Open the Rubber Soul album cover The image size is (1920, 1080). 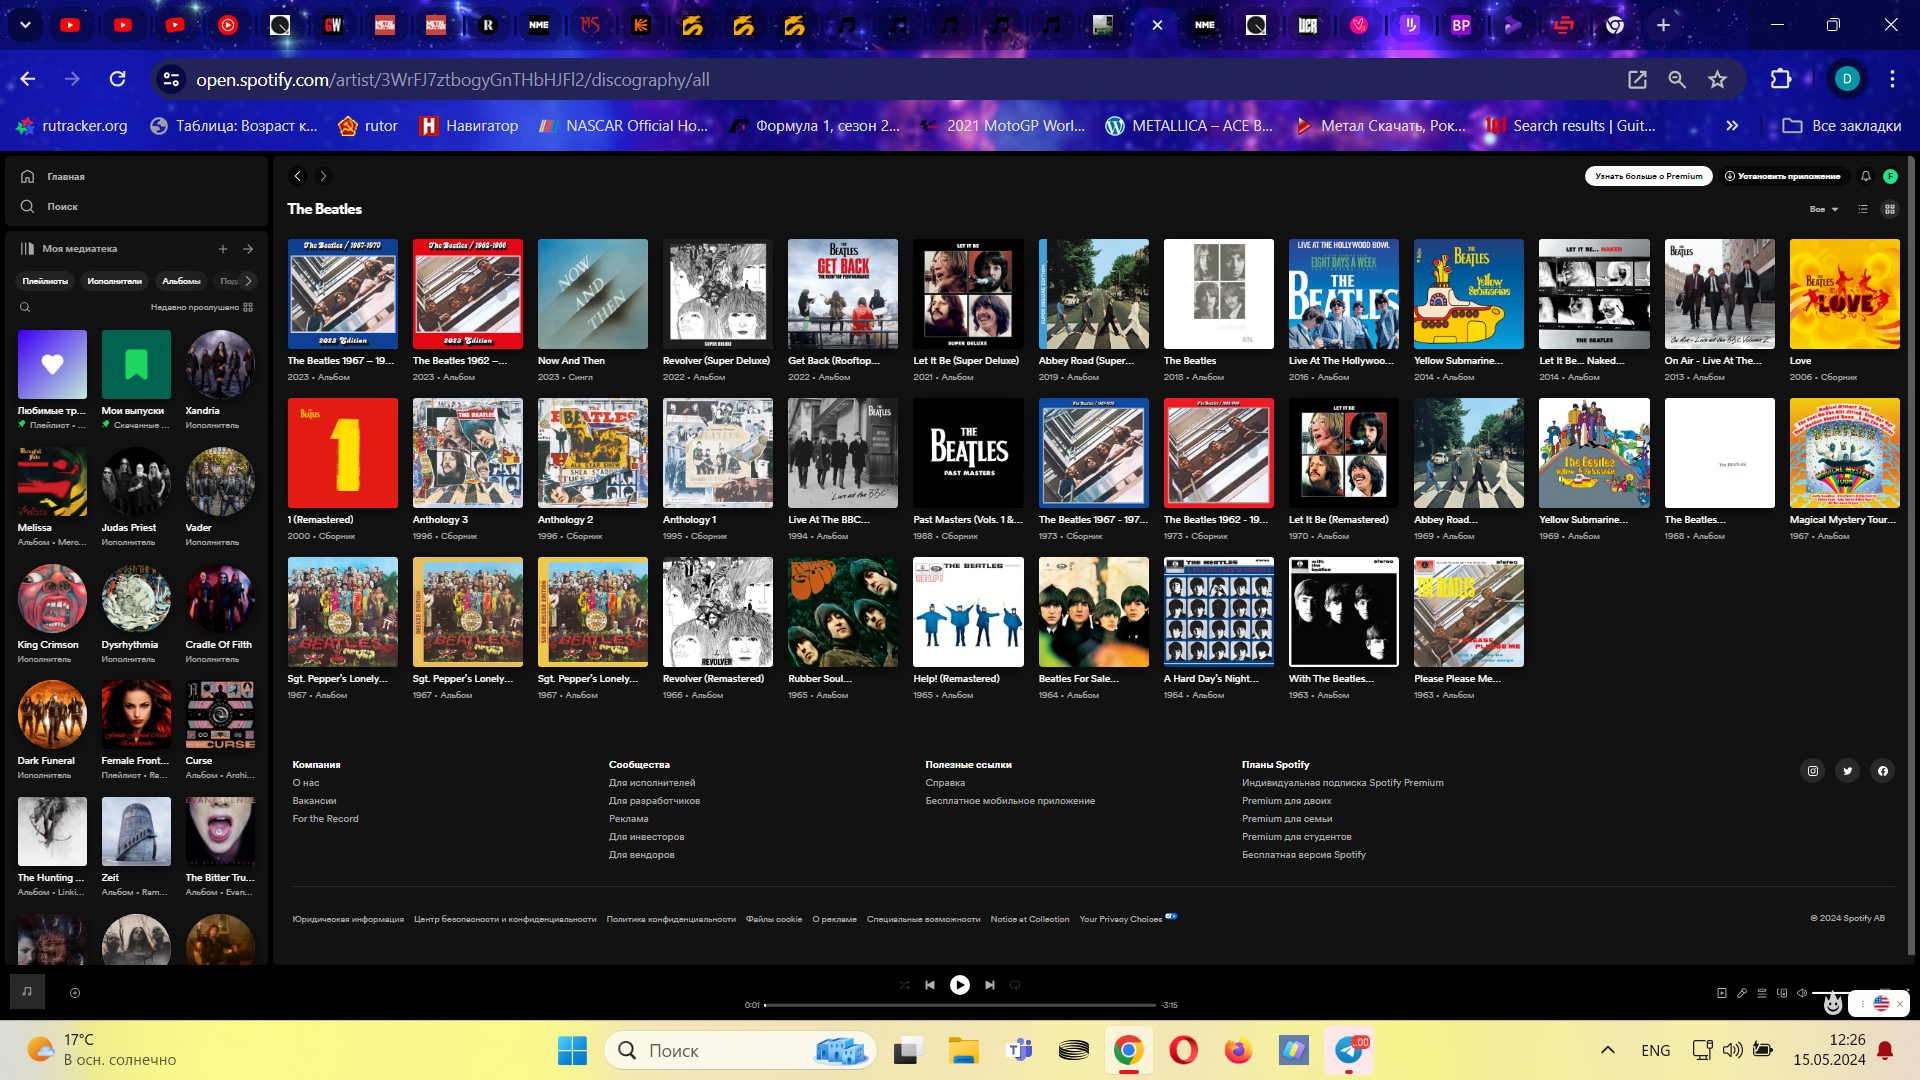[843, 612]
